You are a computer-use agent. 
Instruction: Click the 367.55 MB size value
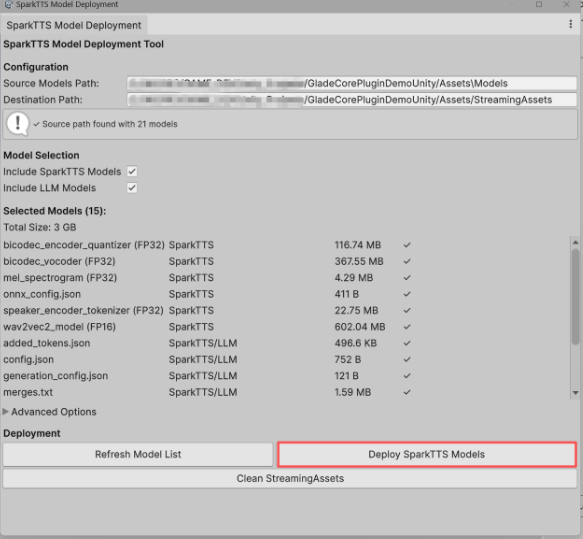359,261
